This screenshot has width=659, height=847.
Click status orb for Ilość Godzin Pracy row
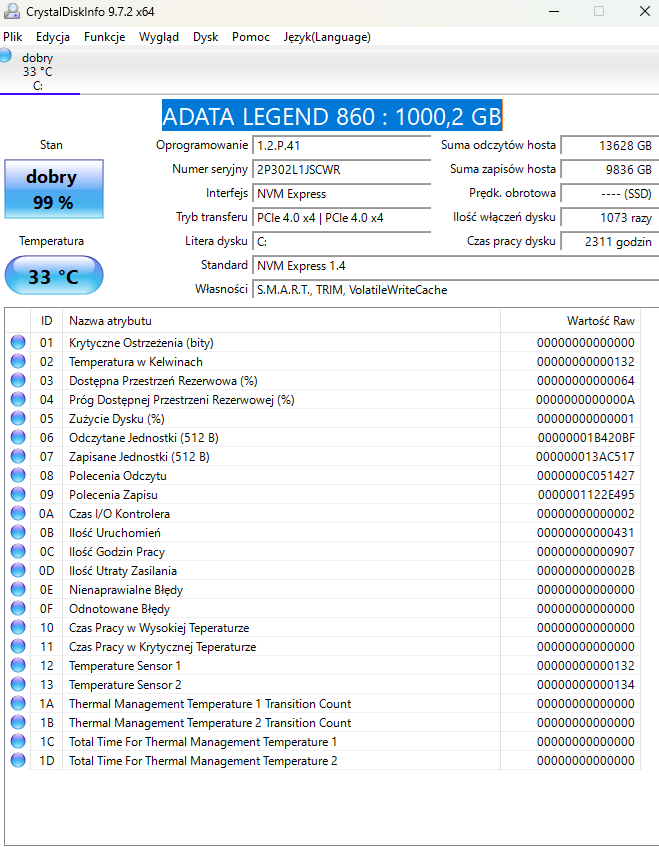pyautogui.click(x=18, y=552)
